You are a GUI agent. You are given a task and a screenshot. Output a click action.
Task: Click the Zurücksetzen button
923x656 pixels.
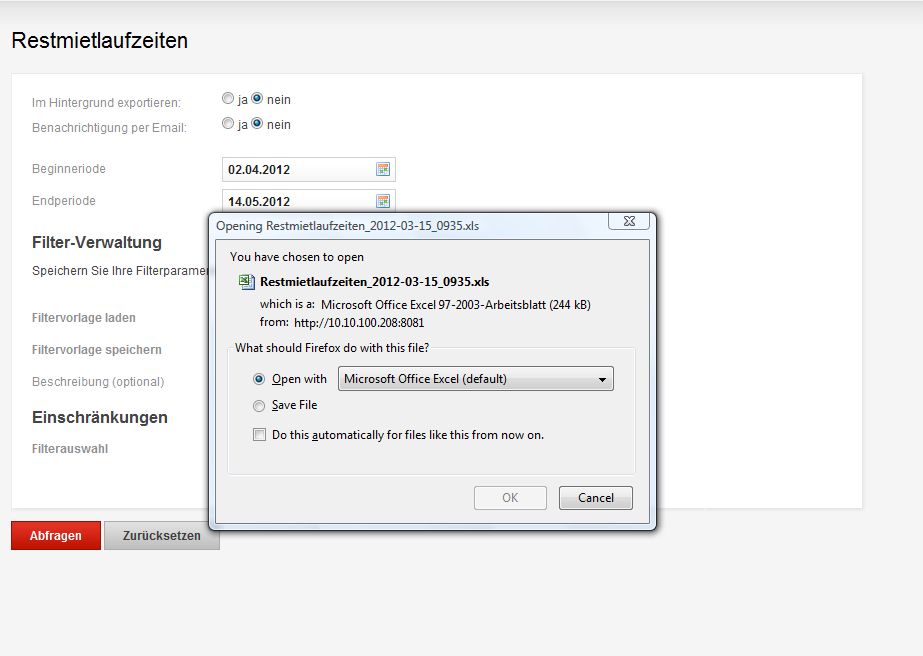[162, 535]
